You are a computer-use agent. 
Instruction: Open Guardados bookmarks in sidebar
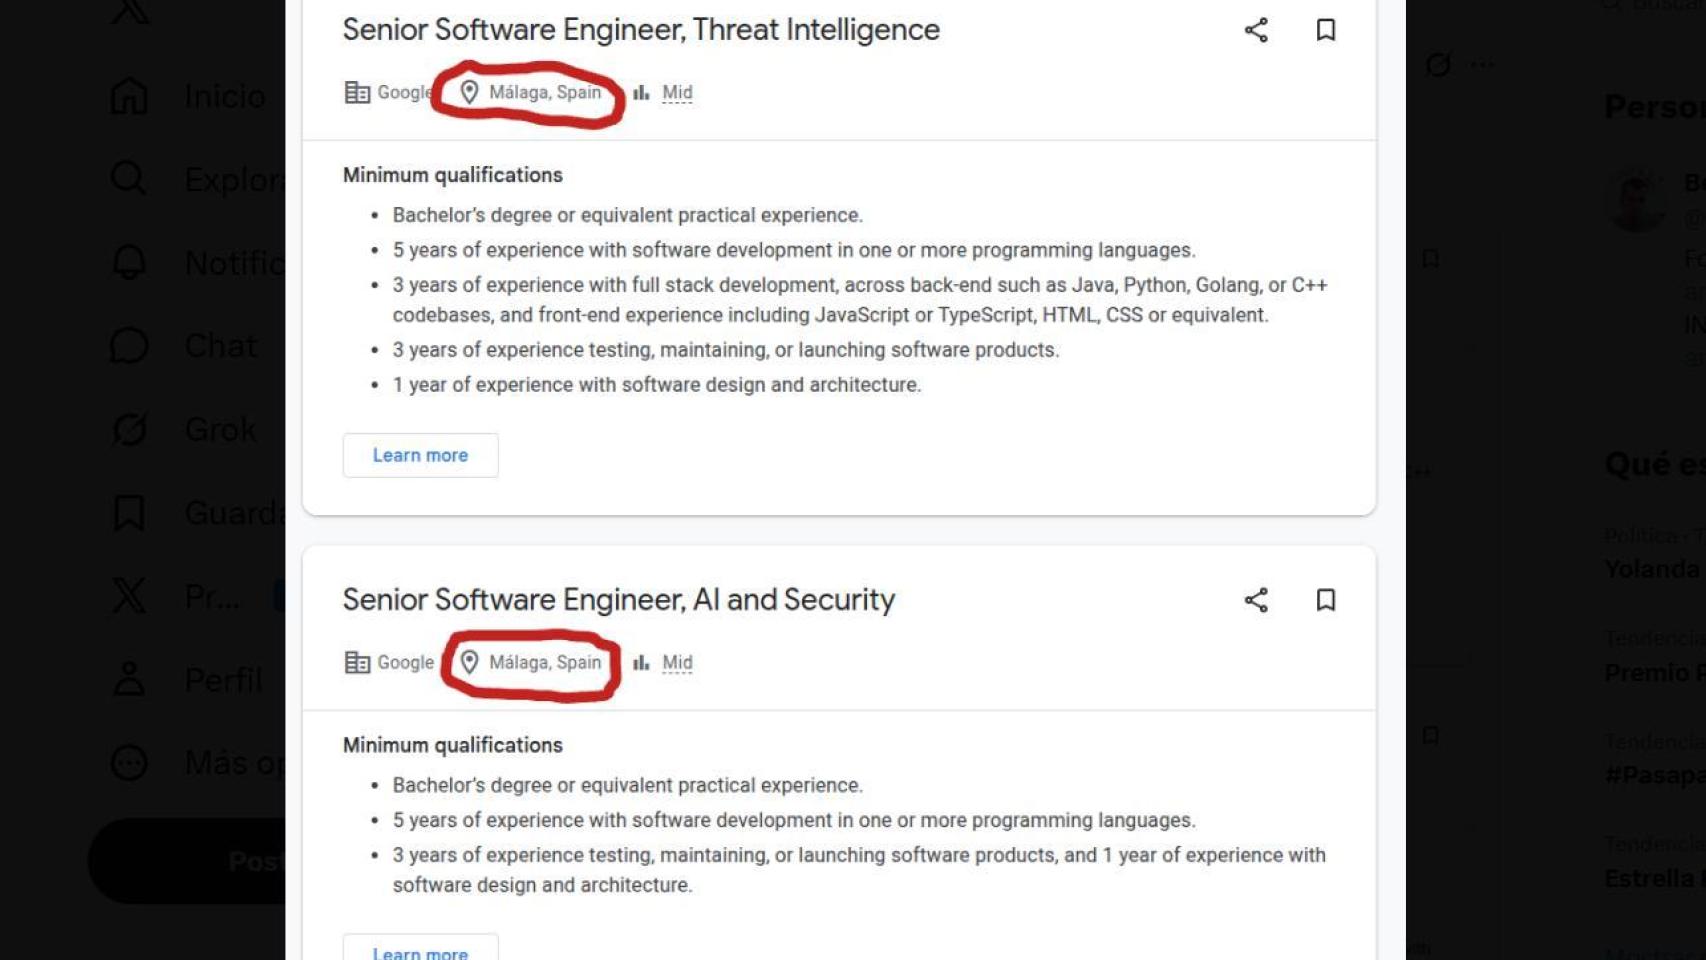click(x=129, y=513)
